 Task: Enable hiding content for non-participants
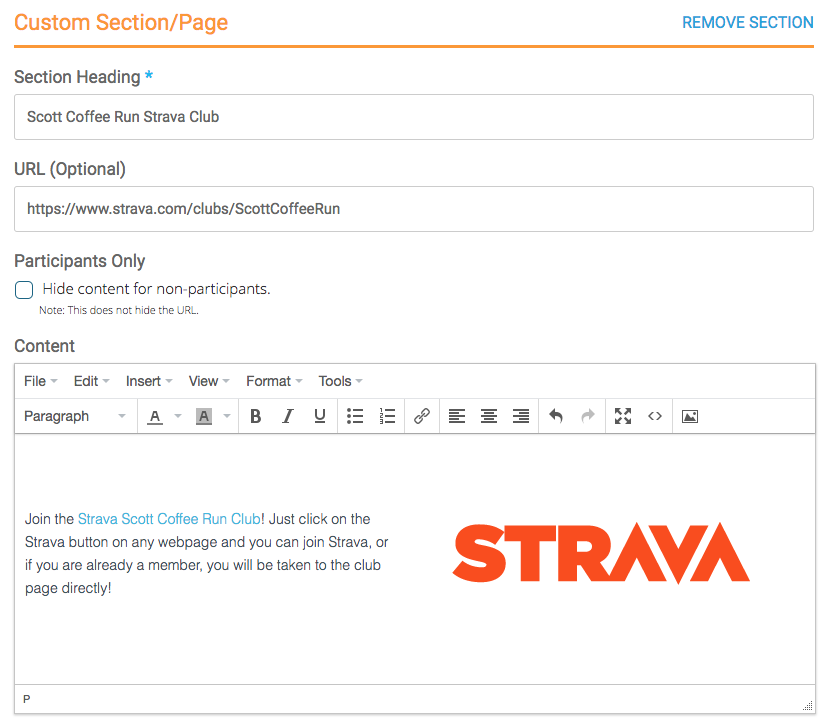click(24, 290)
